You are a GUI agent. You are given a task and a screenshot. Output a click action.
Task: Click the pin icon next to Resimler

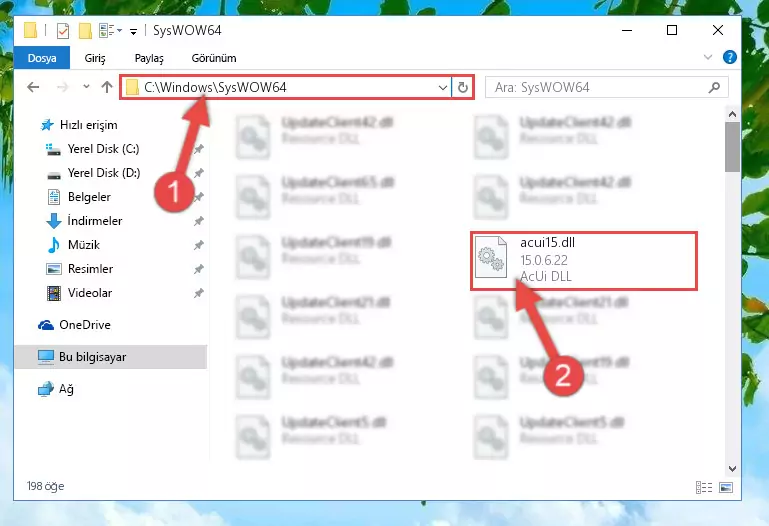[199, 269]
